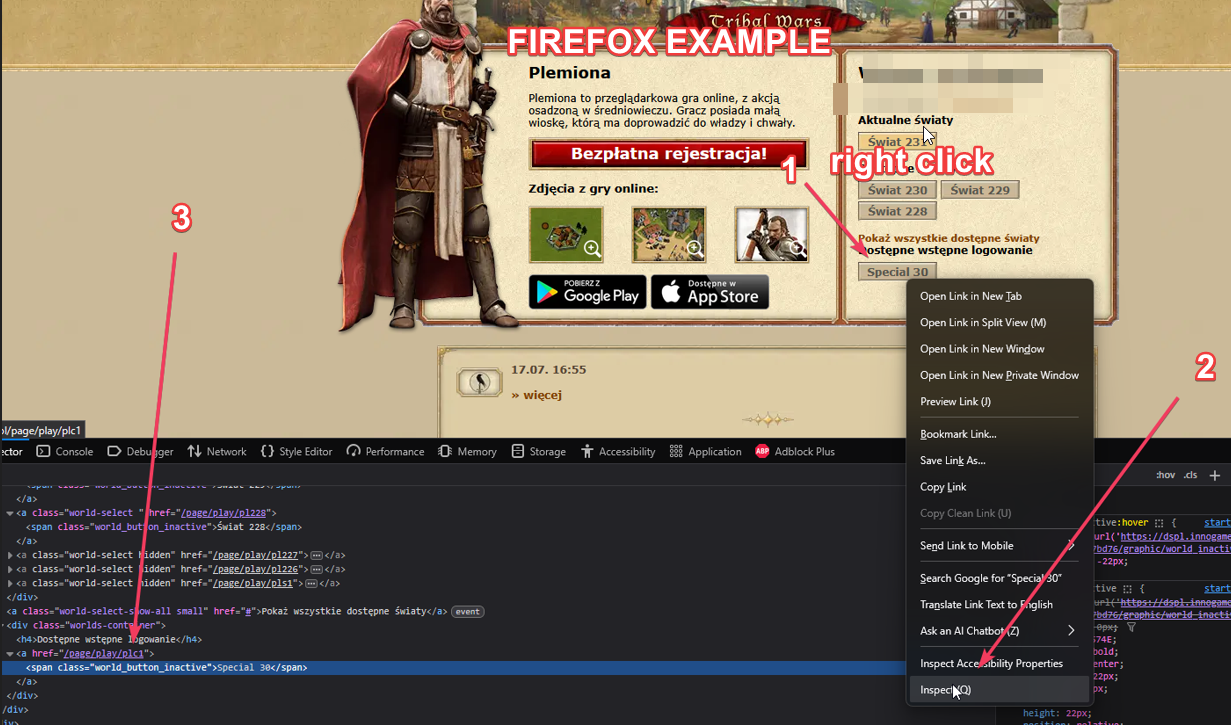Enlarge the village screenshot thumbnail
The image size is (1231, 725).
click(x=669, y=234)
